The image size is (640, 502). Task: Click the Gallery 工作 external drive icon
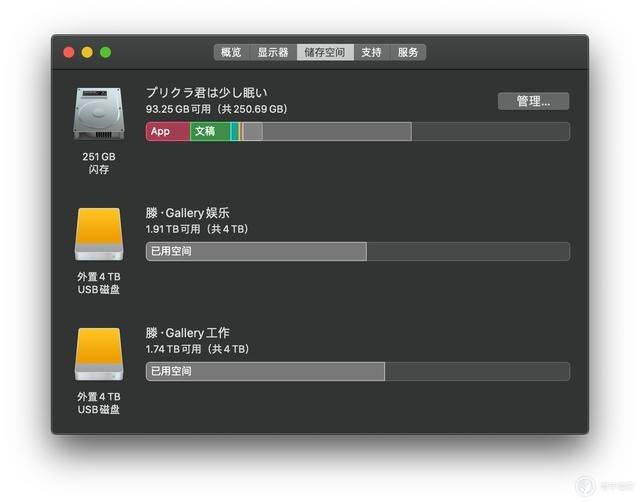[x=99, y=354]
